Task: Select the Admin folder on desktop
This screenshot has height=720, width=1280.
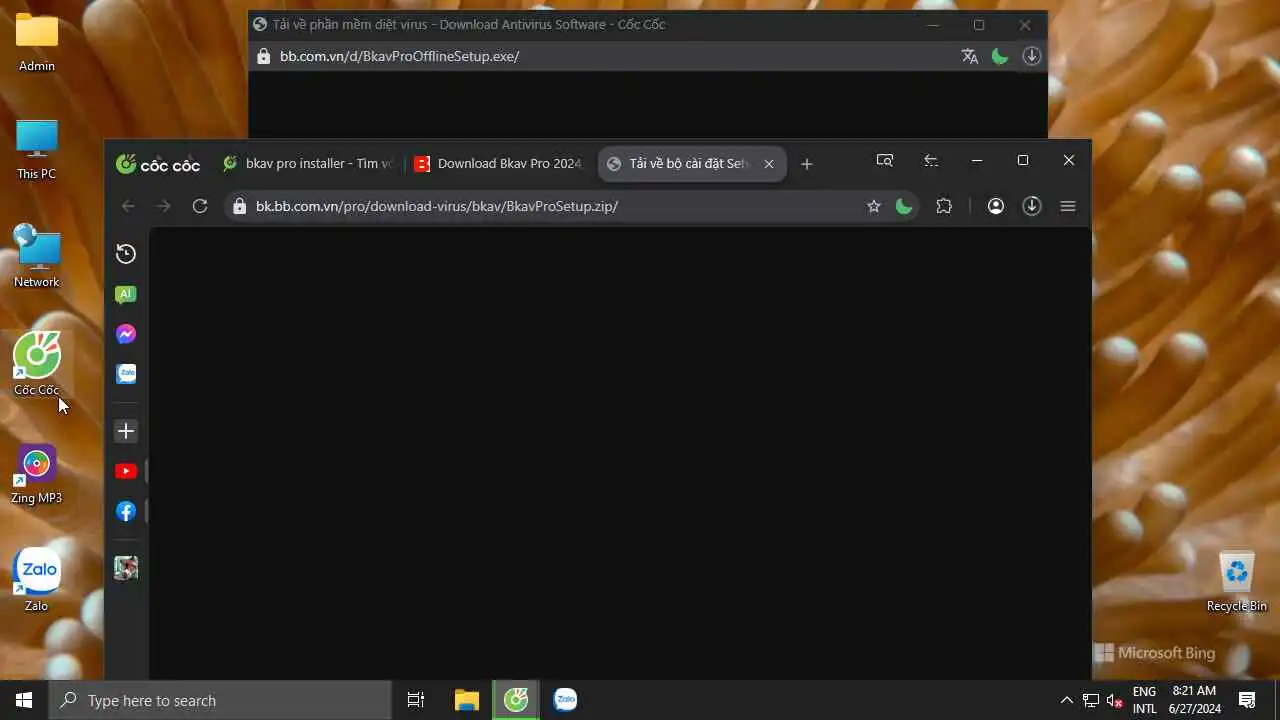Action: coord(37,41)
